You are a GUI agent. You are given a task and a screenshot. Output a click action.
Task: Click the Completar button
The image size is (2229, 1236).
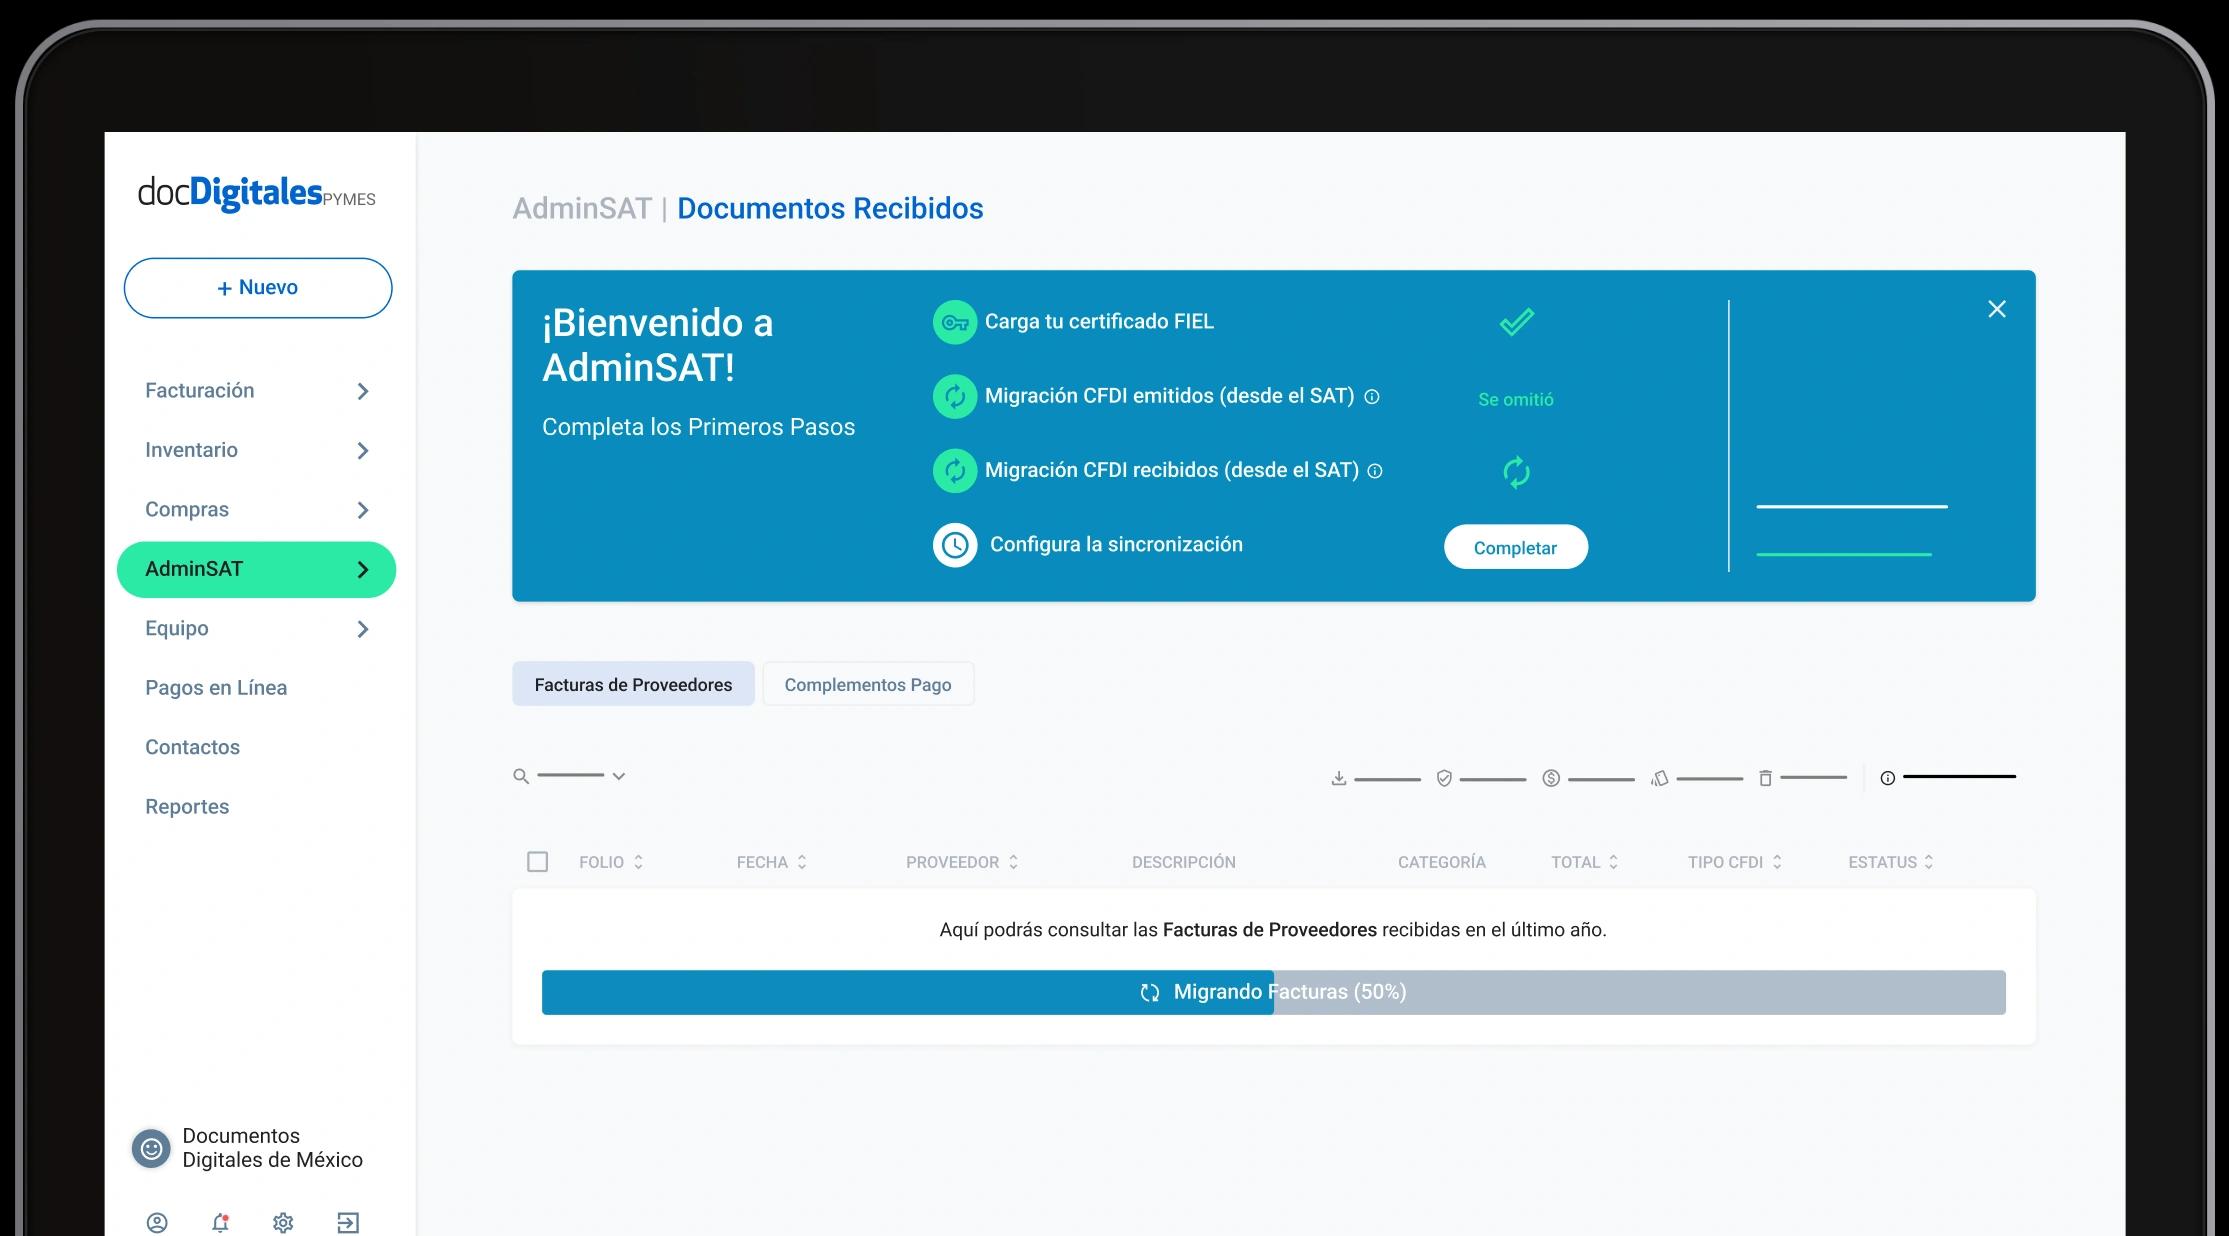(1515, 547)
